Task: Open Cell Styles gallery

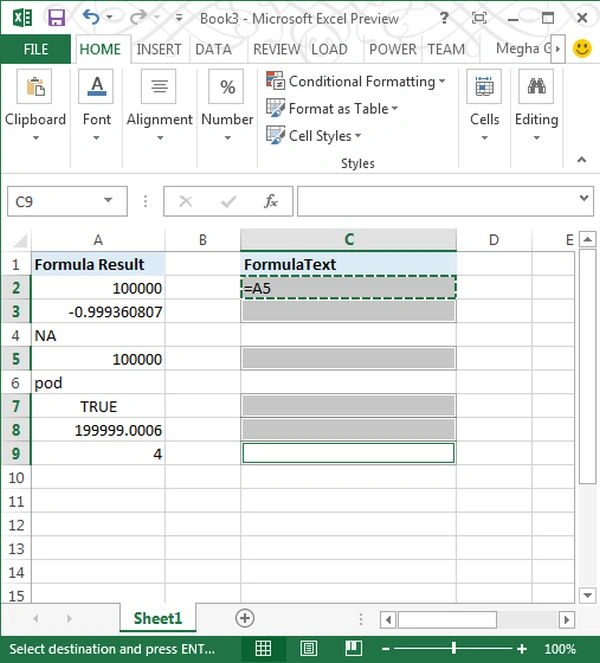Action: pyautogui.click(x=313, y=136)
